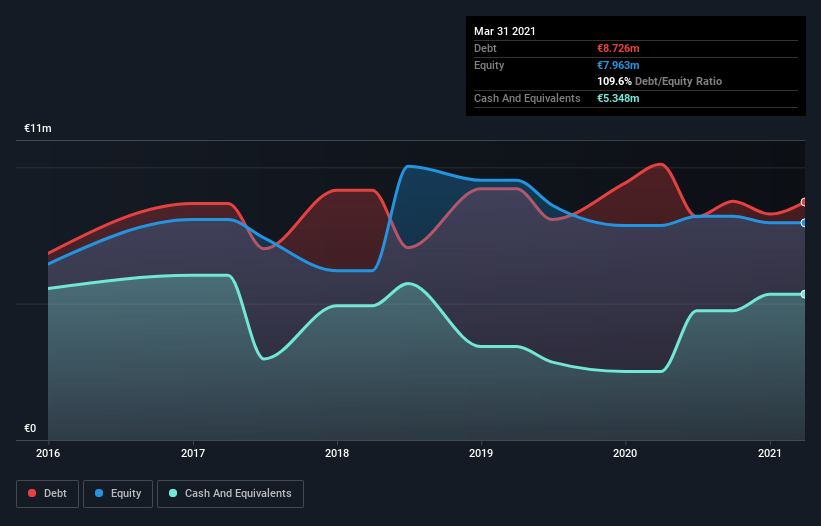Click the blue Equity end-point marker
The height and width of the screenshot is (526, 821).
pyautogui.click(x=804, y=223)
